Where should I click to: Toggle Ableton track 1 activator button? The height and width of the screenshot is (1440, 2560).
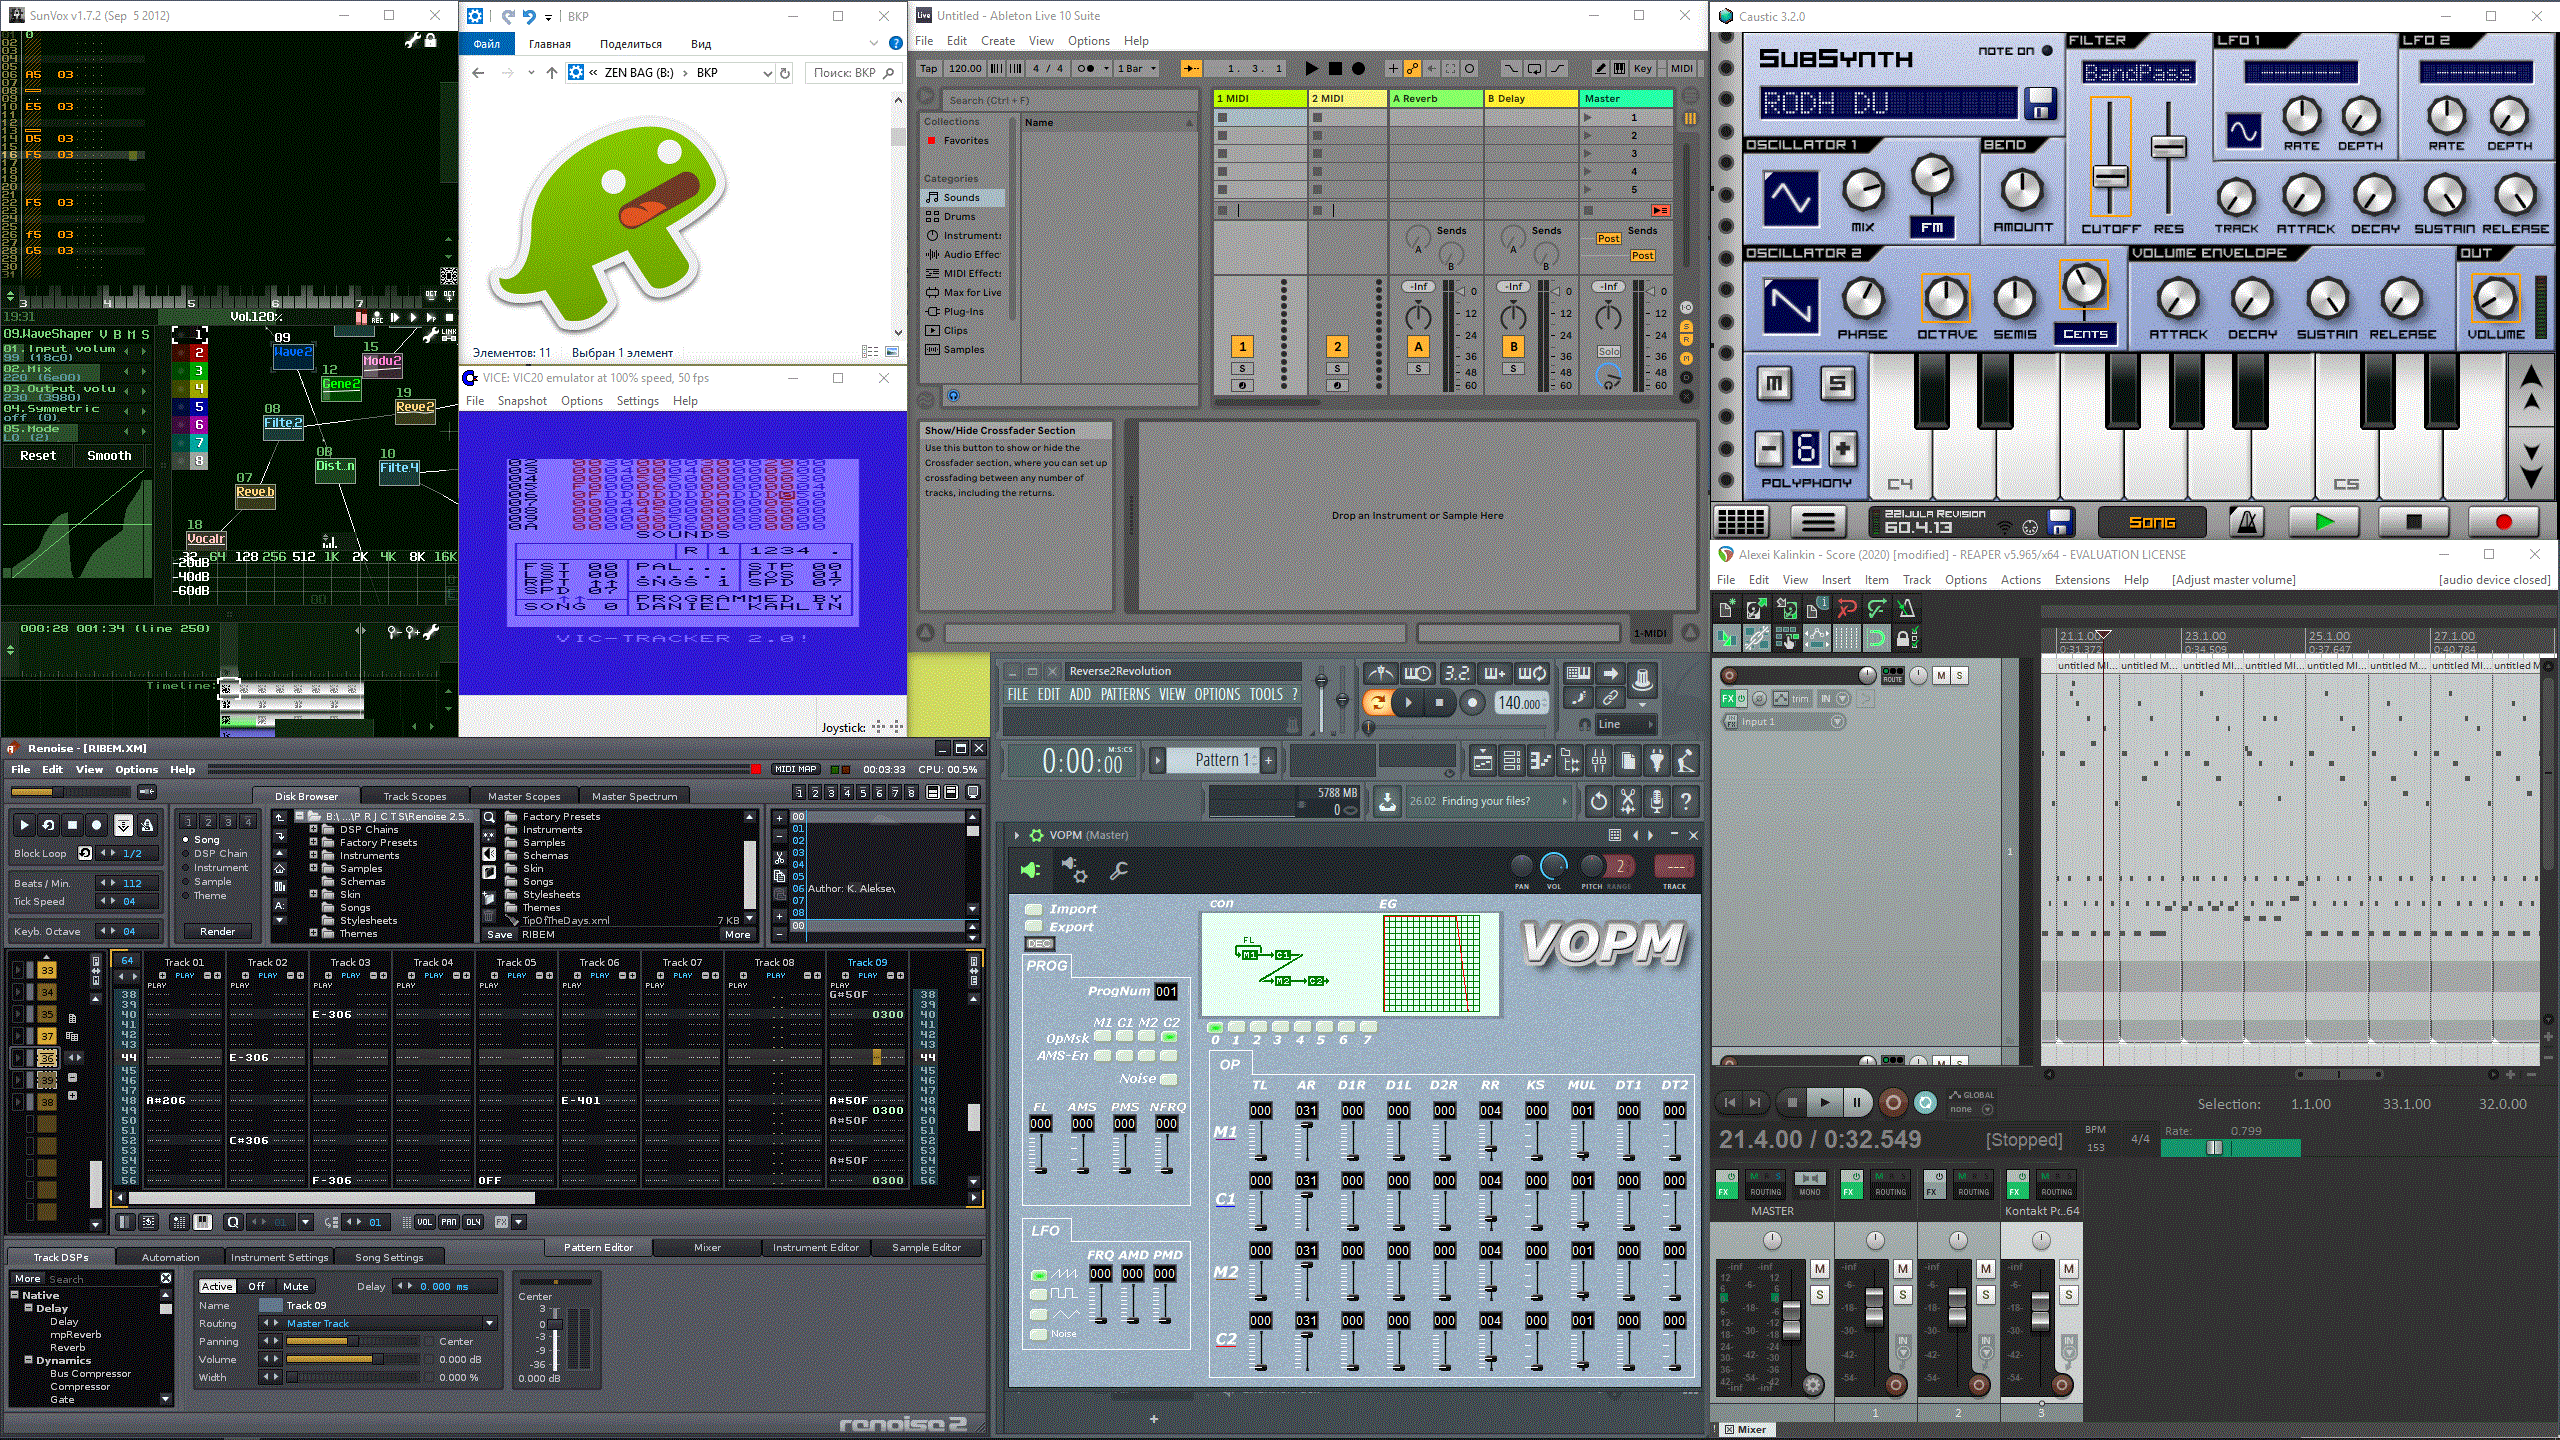tap(1242, 346)
